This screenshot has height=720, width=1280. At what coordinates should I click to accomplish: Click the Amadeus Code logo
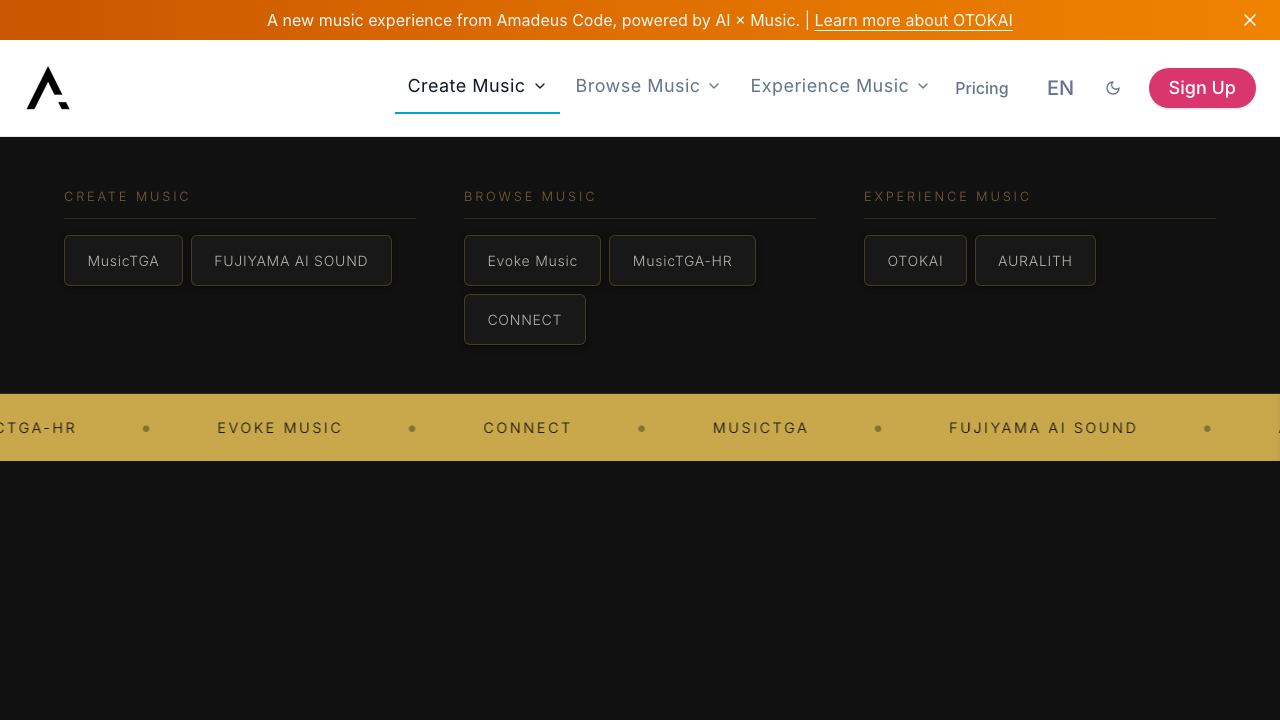[48, 88]
